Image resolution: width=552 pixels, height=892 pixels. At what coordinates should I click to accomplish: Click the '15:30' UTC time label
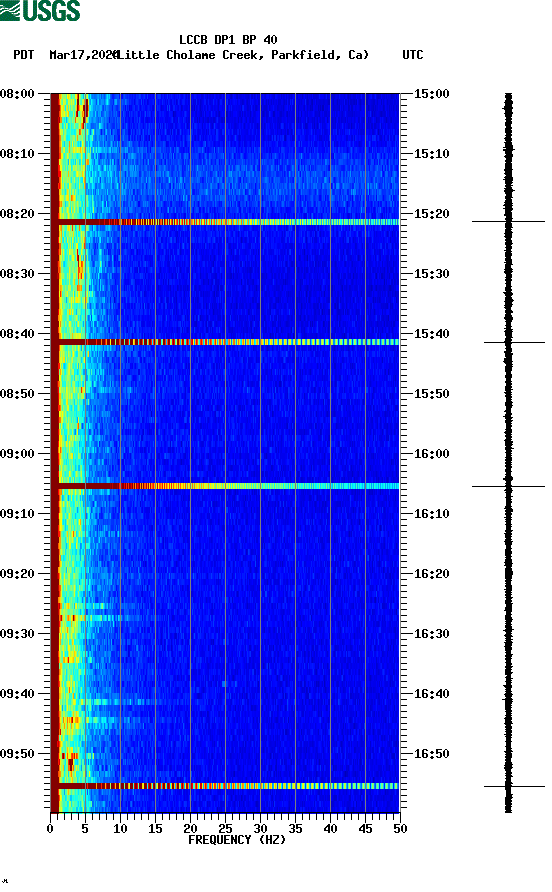coord(431,274)
